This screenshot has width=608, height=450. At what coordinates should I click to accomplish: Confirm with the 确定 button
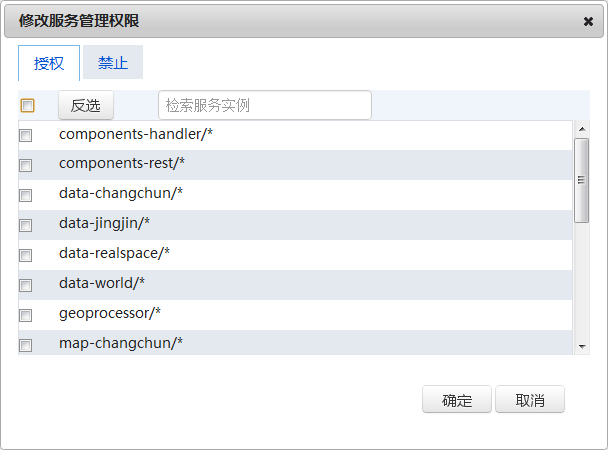tap(456, 400)
